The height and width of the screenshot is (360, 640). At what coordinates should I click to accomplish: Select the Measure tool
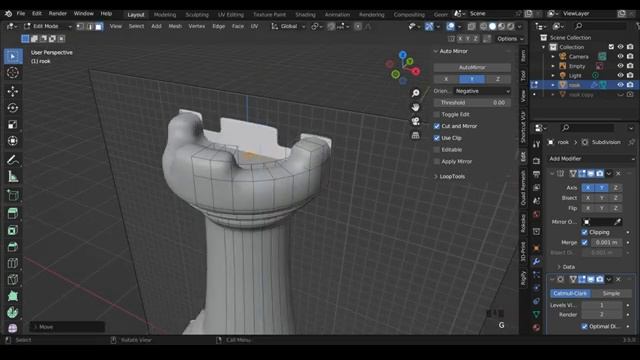13,176
